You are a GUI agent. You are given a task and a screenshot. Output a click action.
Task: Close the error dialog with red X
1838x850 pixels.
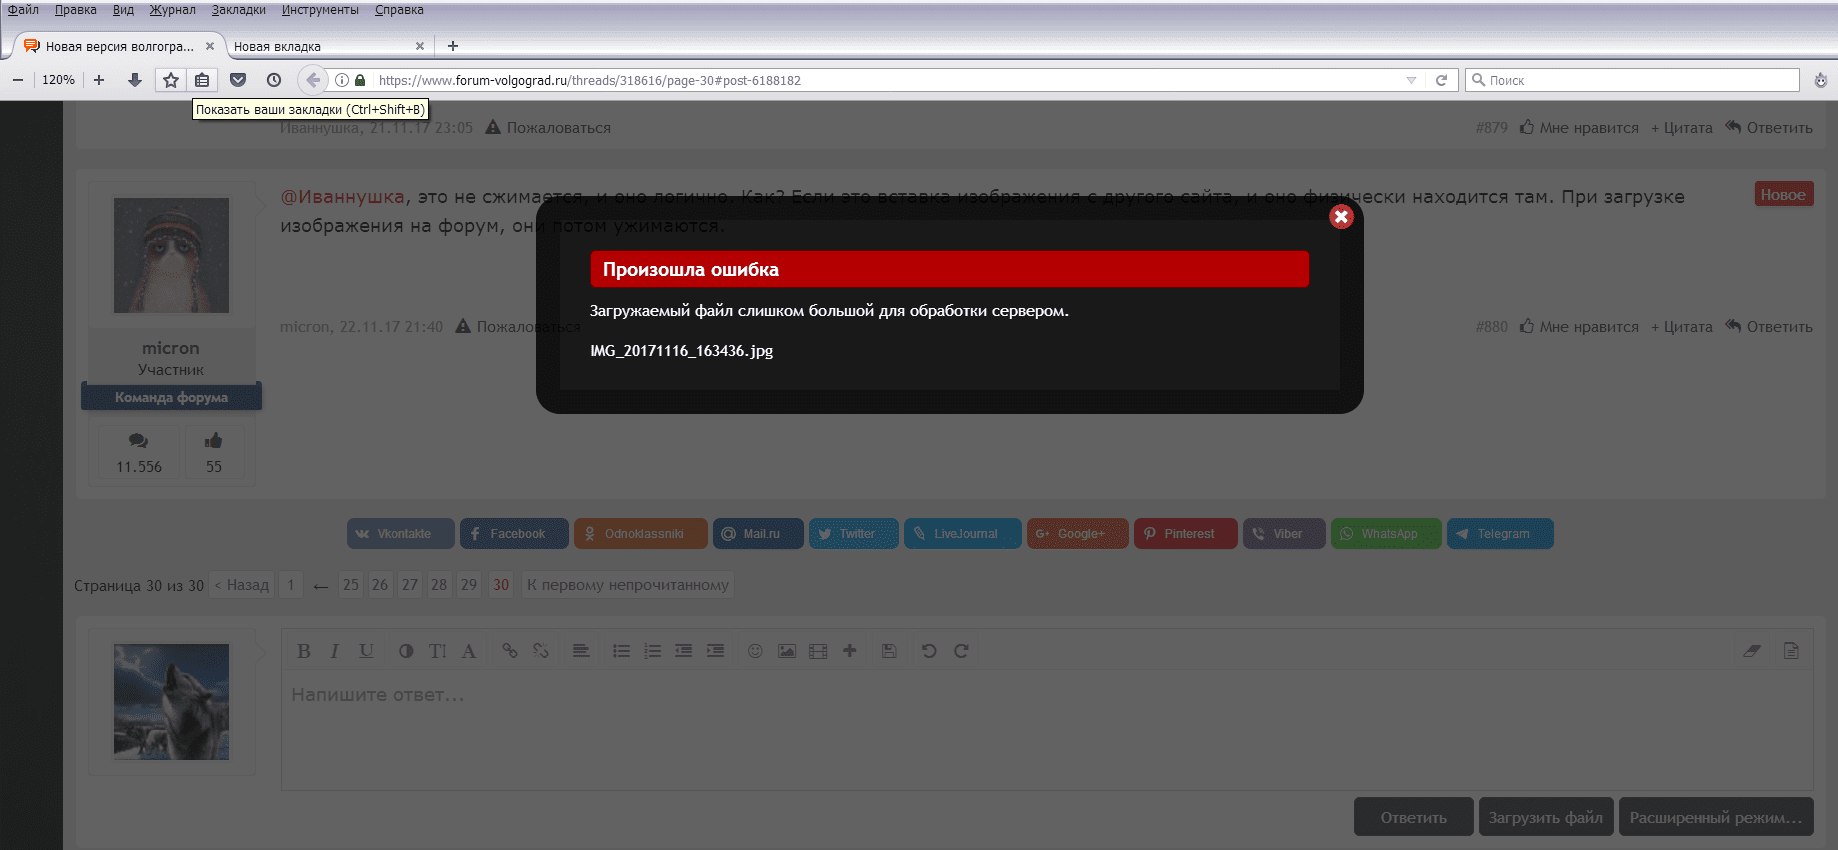pyautogui.click(x=1341, y=217)
